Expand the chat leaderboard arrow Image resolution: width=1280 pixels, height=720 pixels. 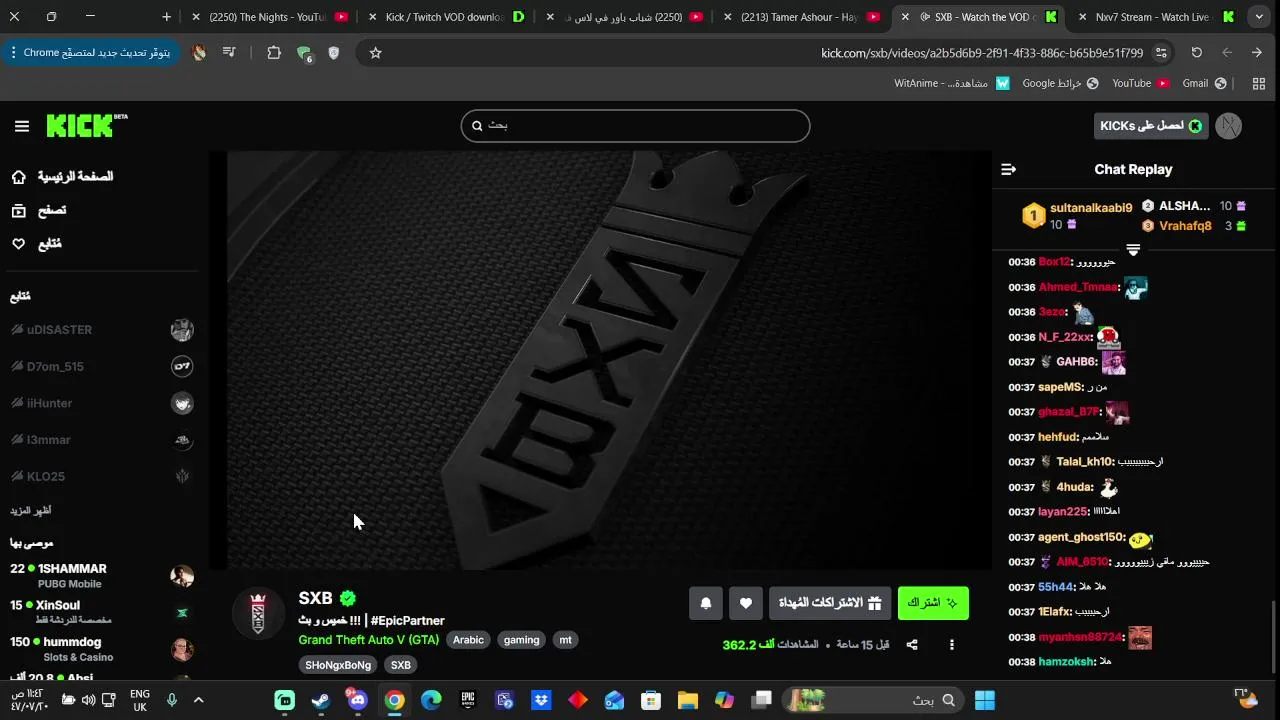click(1133, 250)
